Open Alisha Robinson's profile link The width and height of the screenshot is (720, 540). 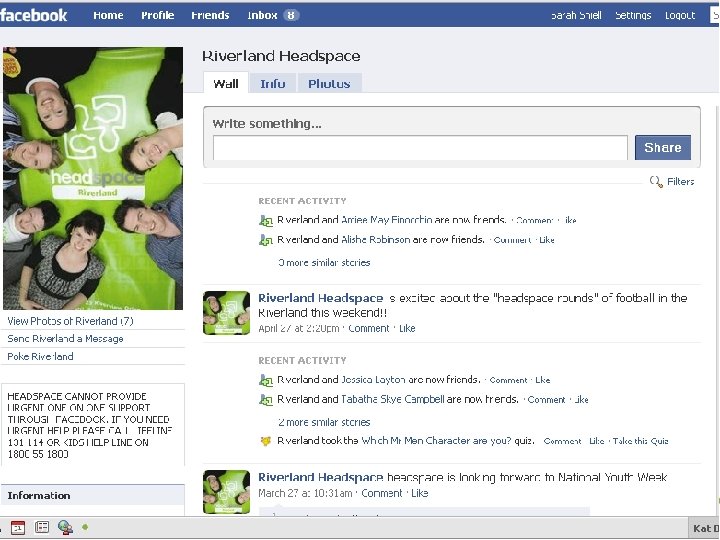376,239
